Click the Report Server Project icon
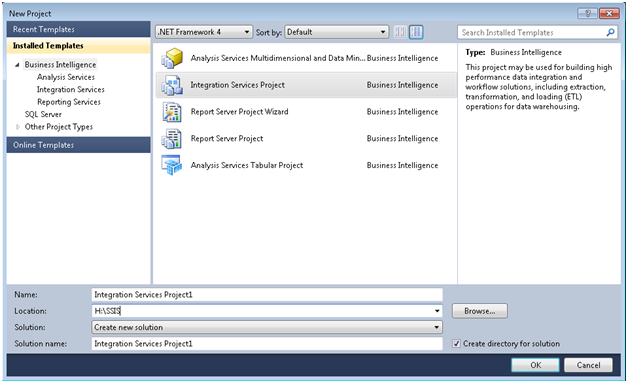 click(172, 139)
